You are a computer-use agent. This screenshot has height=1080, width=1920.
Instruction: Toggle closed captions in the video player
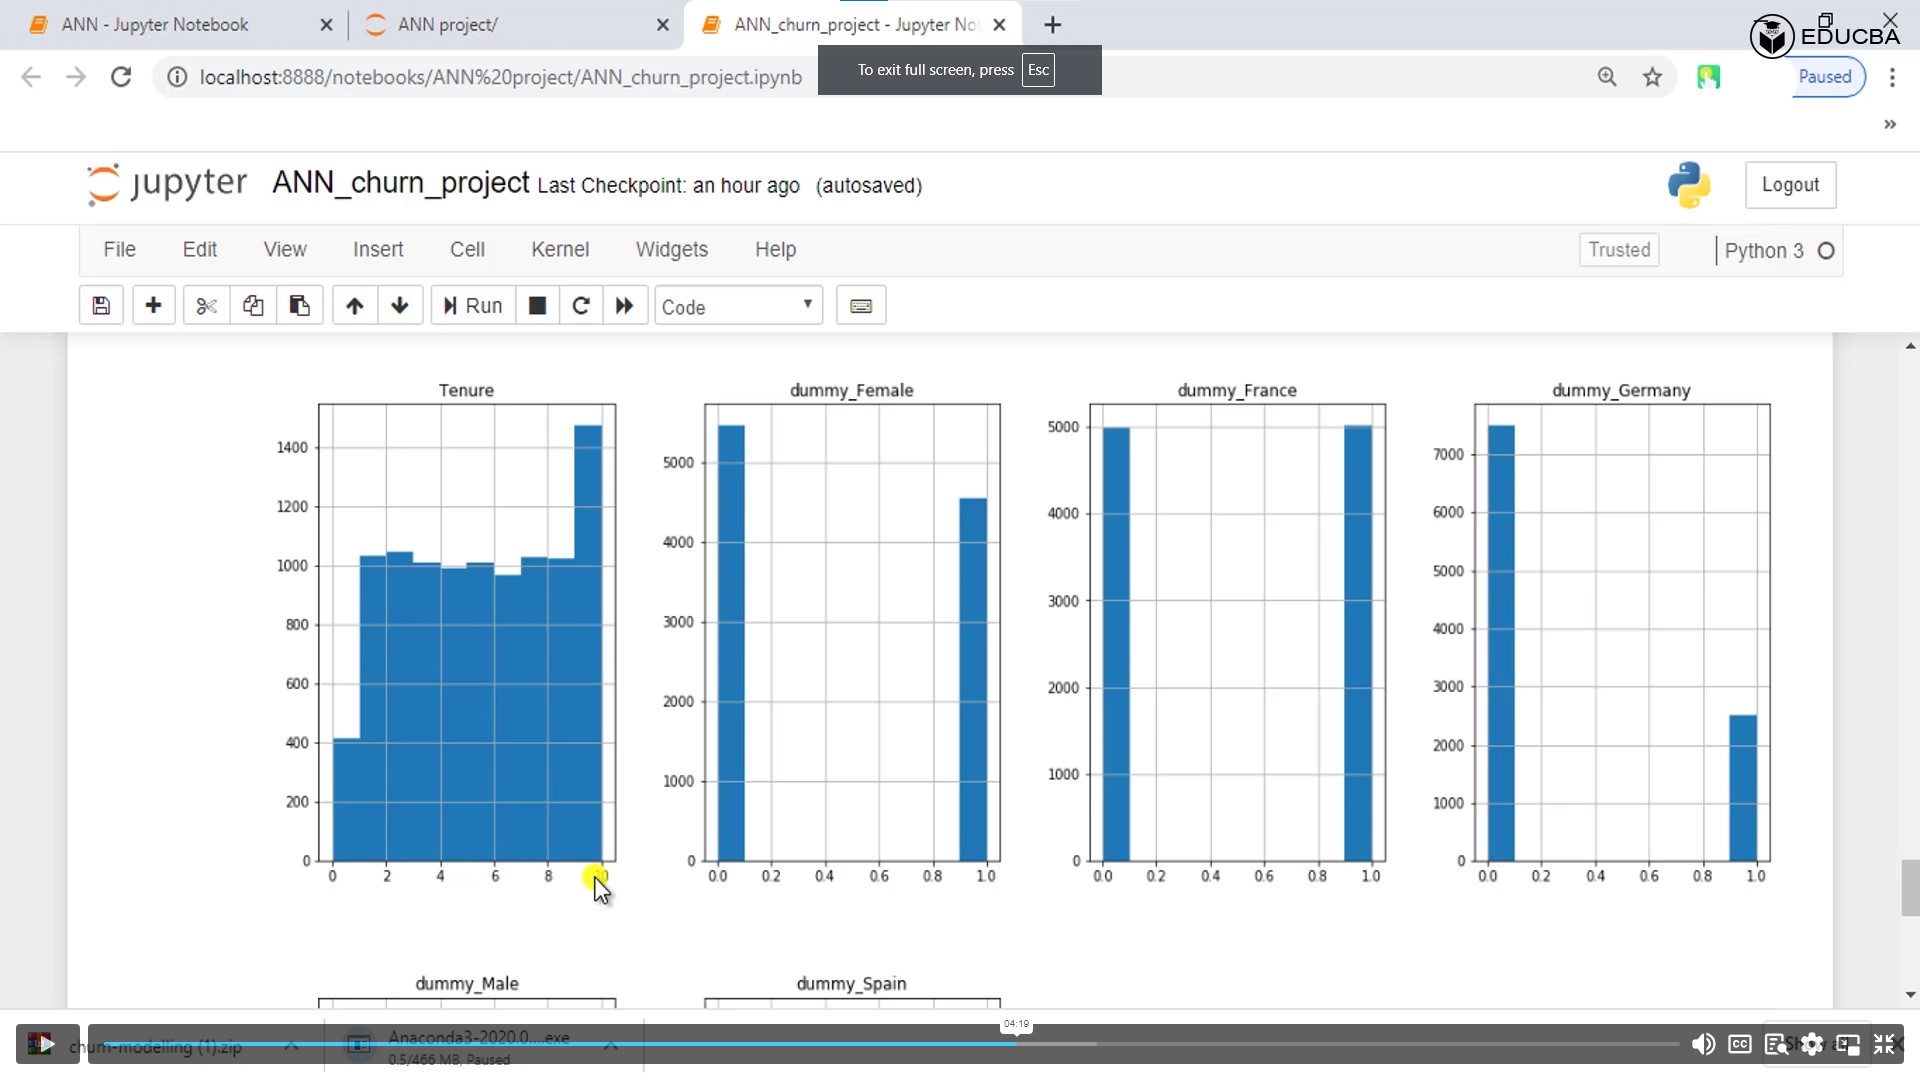pyautogui.click(x=1740, y=1044)
